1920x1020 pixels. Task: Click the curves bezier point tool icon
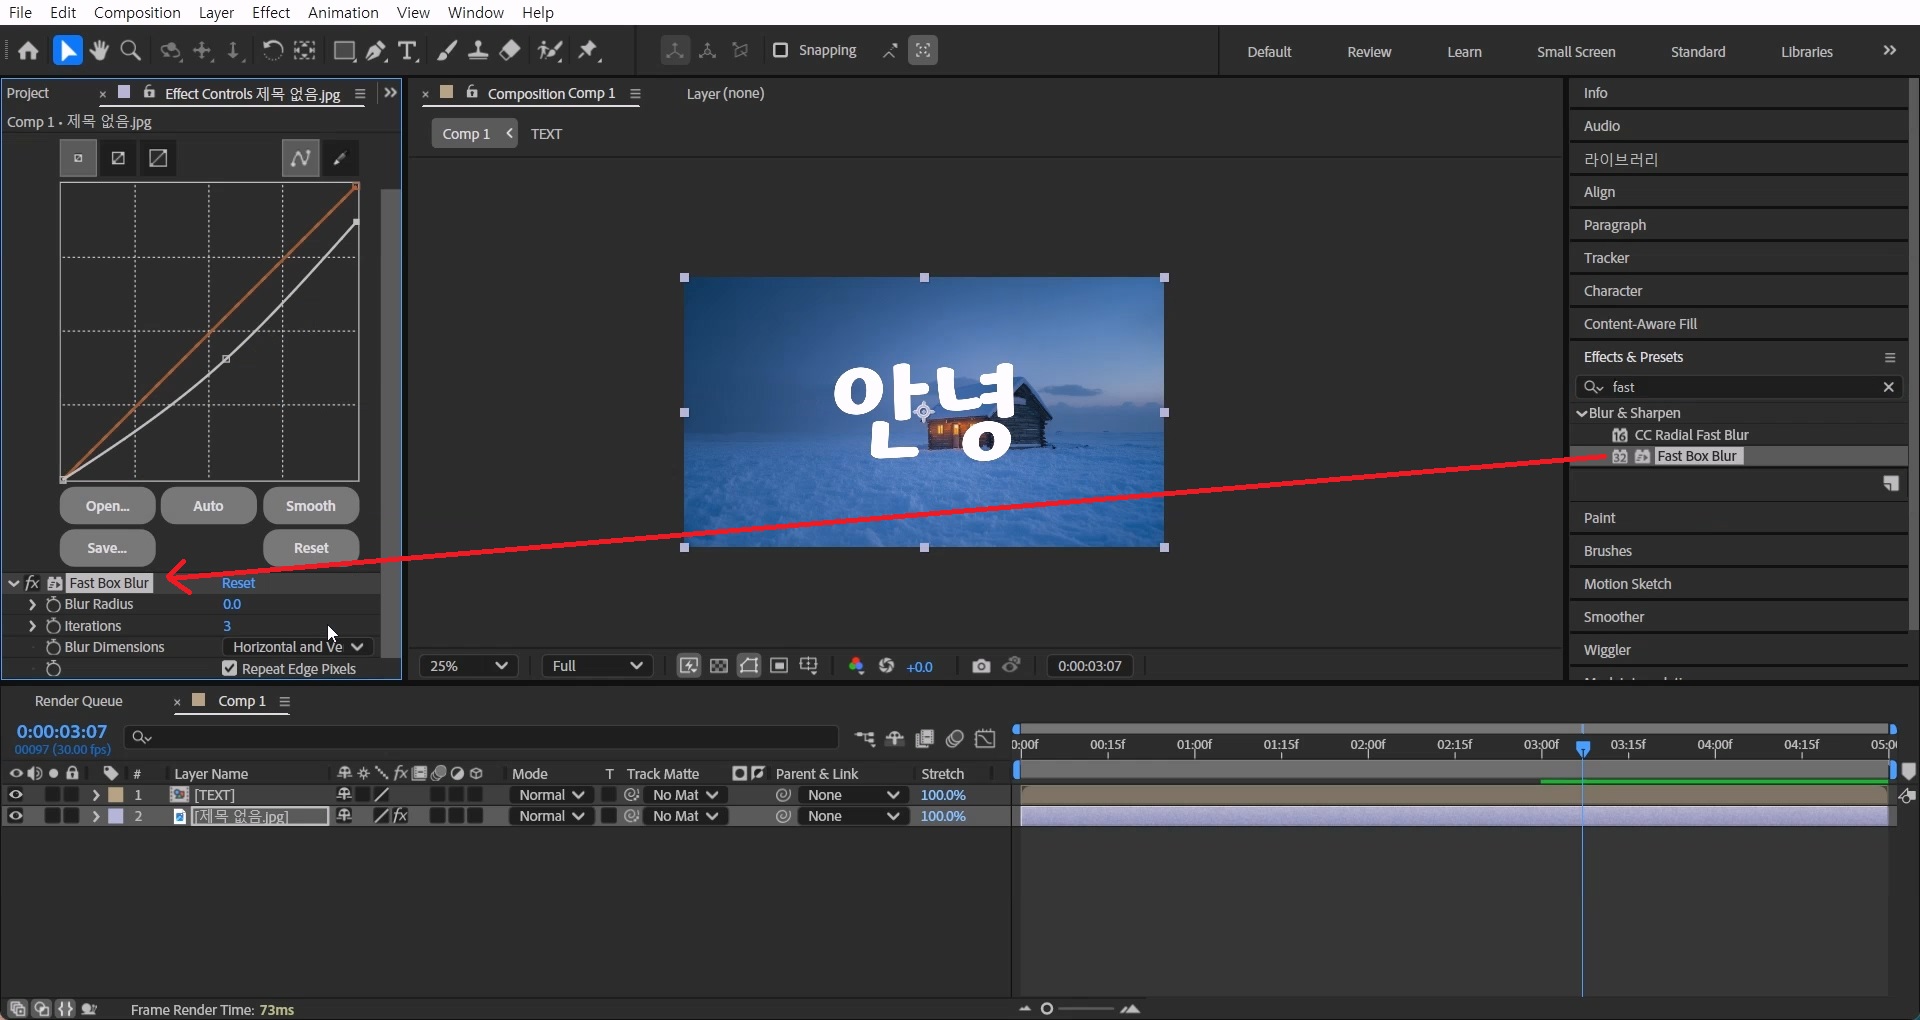coord(300,158)
